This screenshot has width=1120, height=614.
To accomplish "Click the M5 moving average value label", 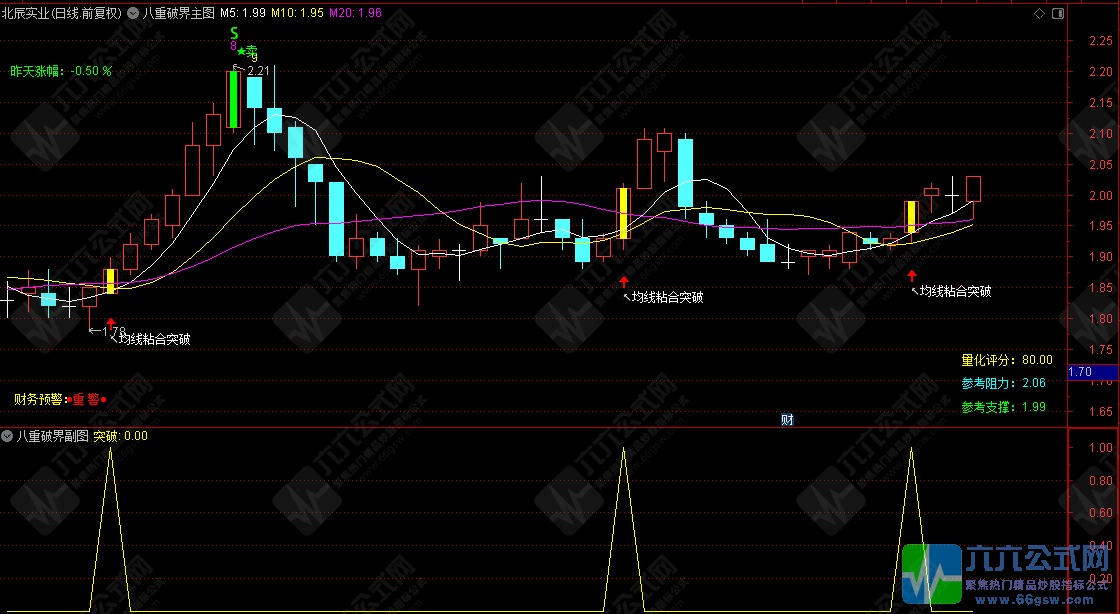I will pyautogui.click(x=244, y=14).
